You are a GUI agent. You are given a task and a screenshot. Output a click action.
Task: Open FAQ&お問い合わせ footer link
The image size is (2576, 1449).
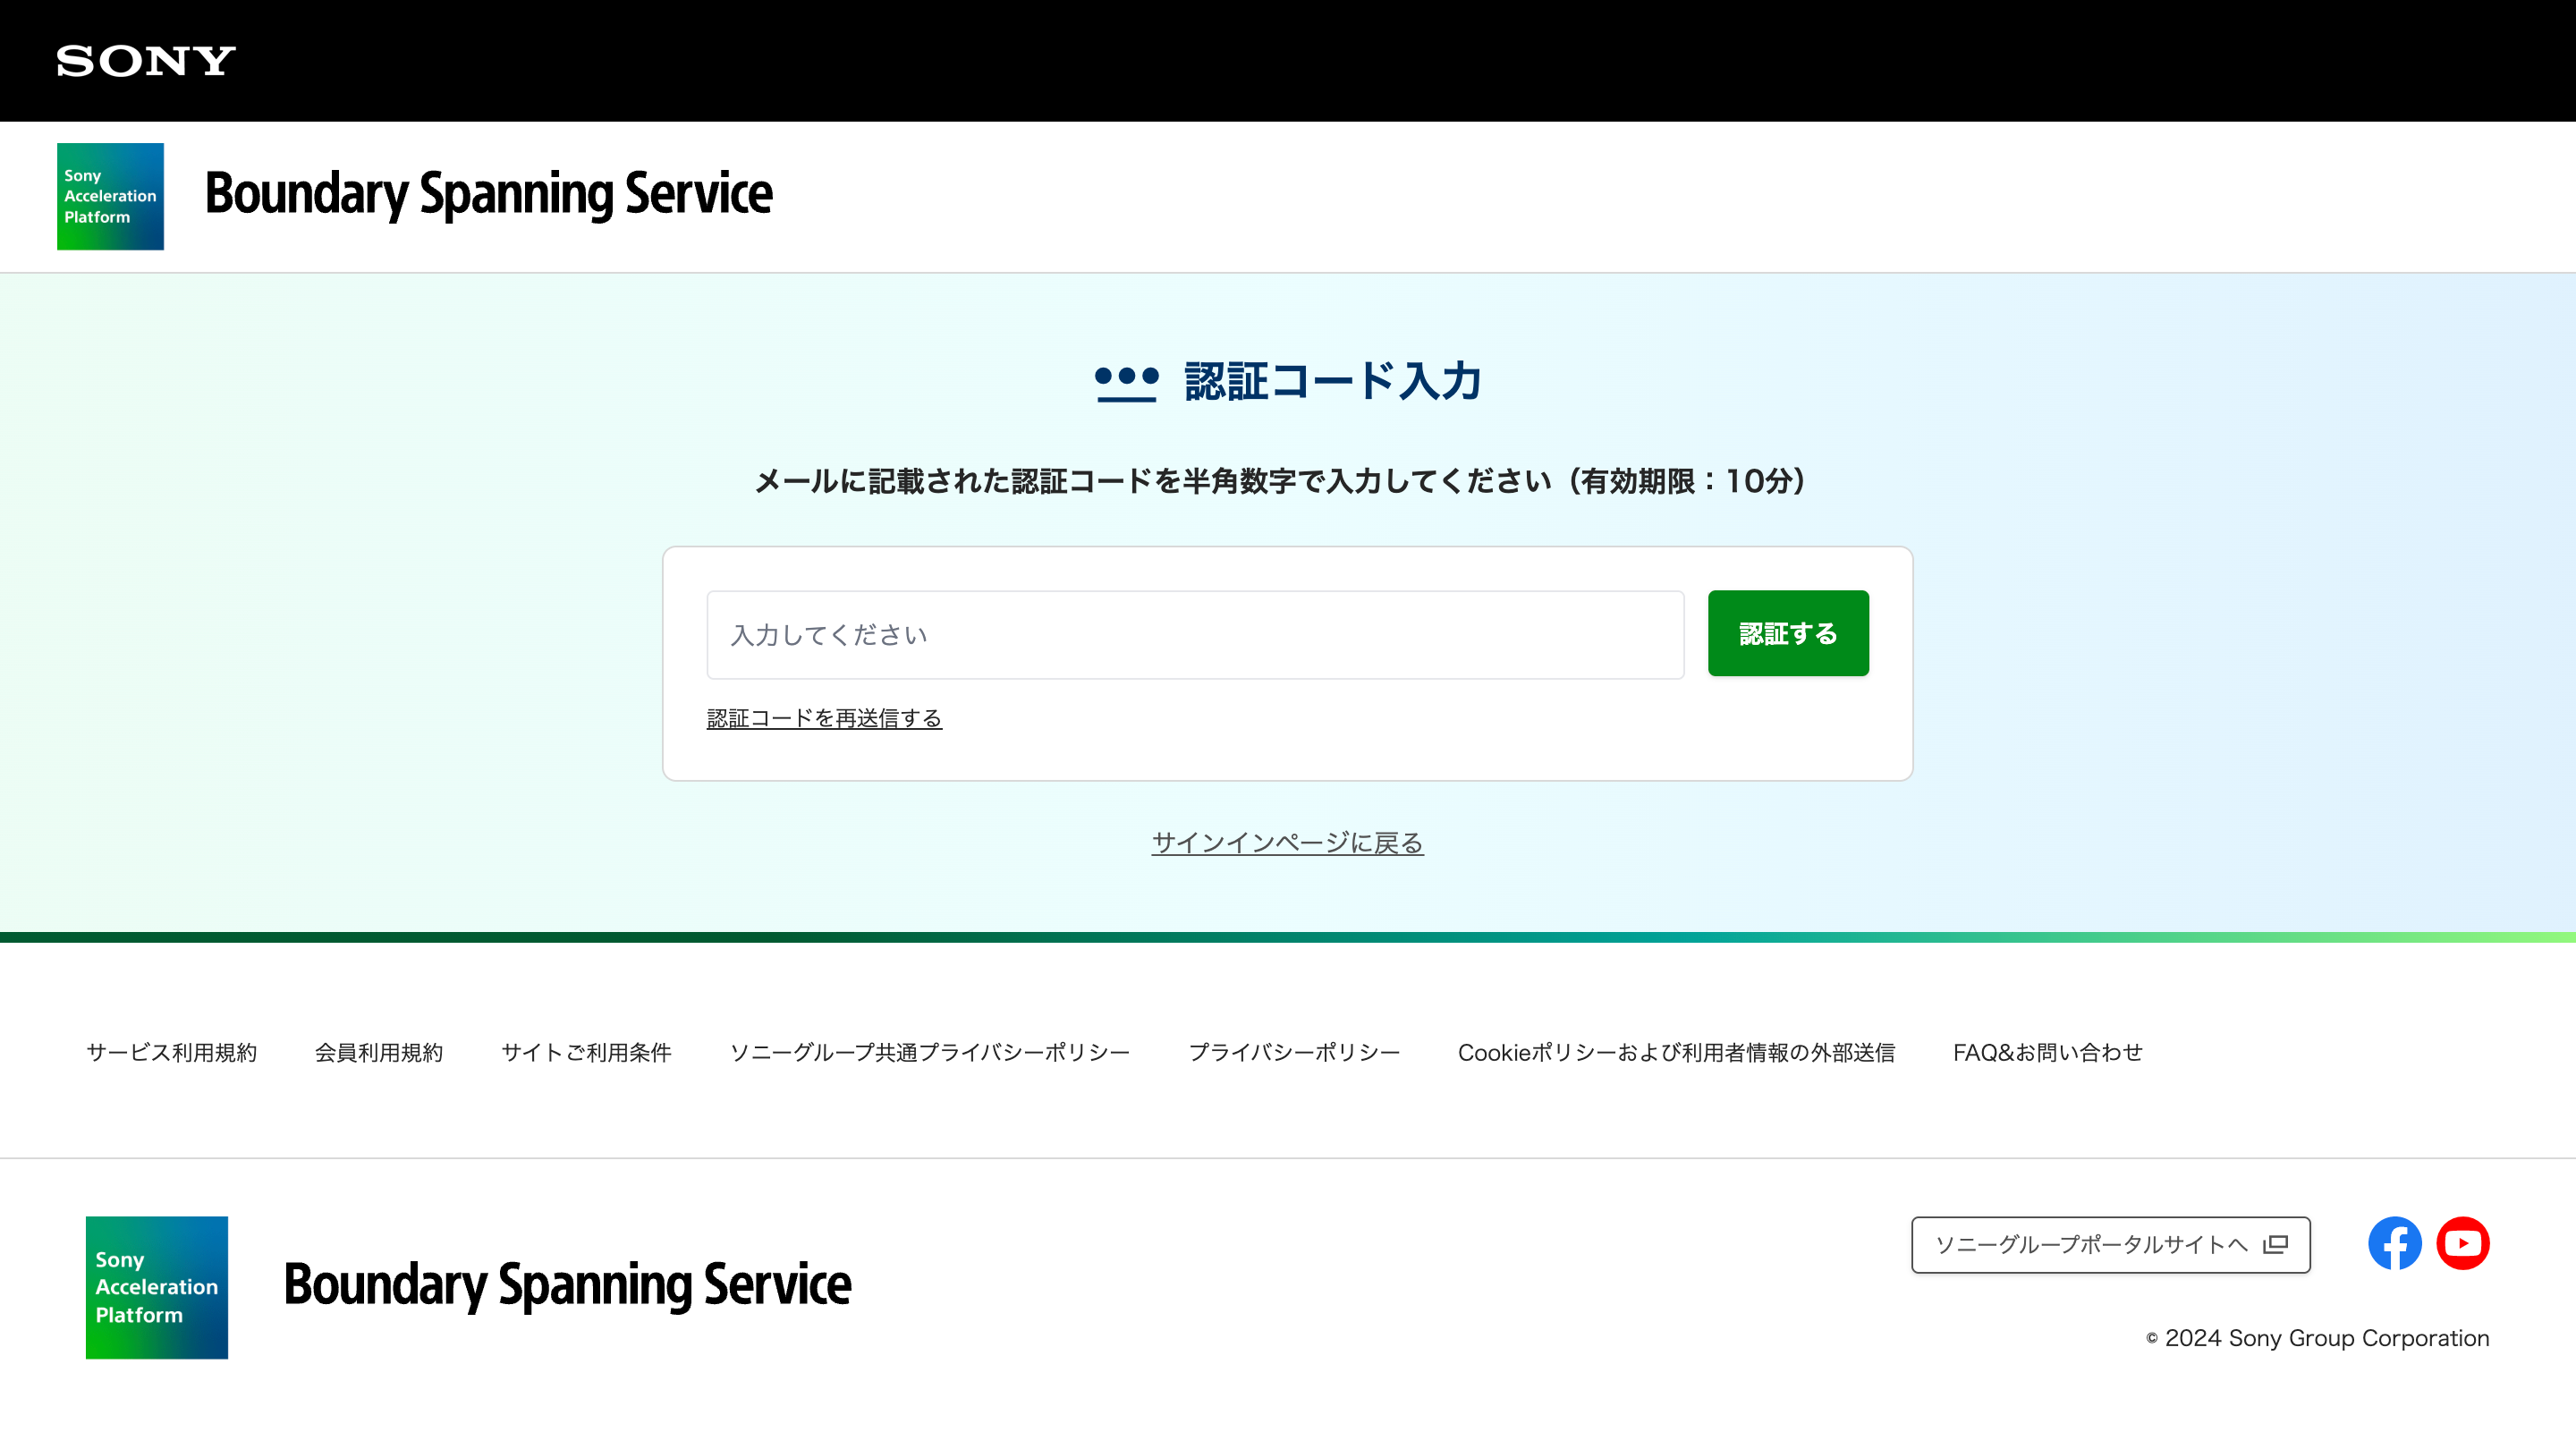tap(2047, 1052)
